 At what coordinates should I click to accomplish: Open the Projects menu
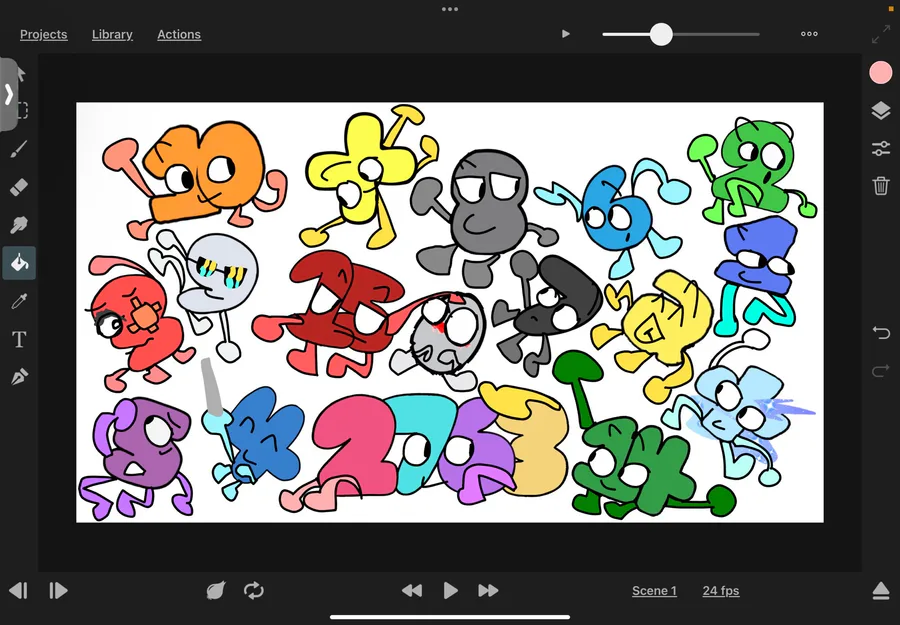coord(44,34)
